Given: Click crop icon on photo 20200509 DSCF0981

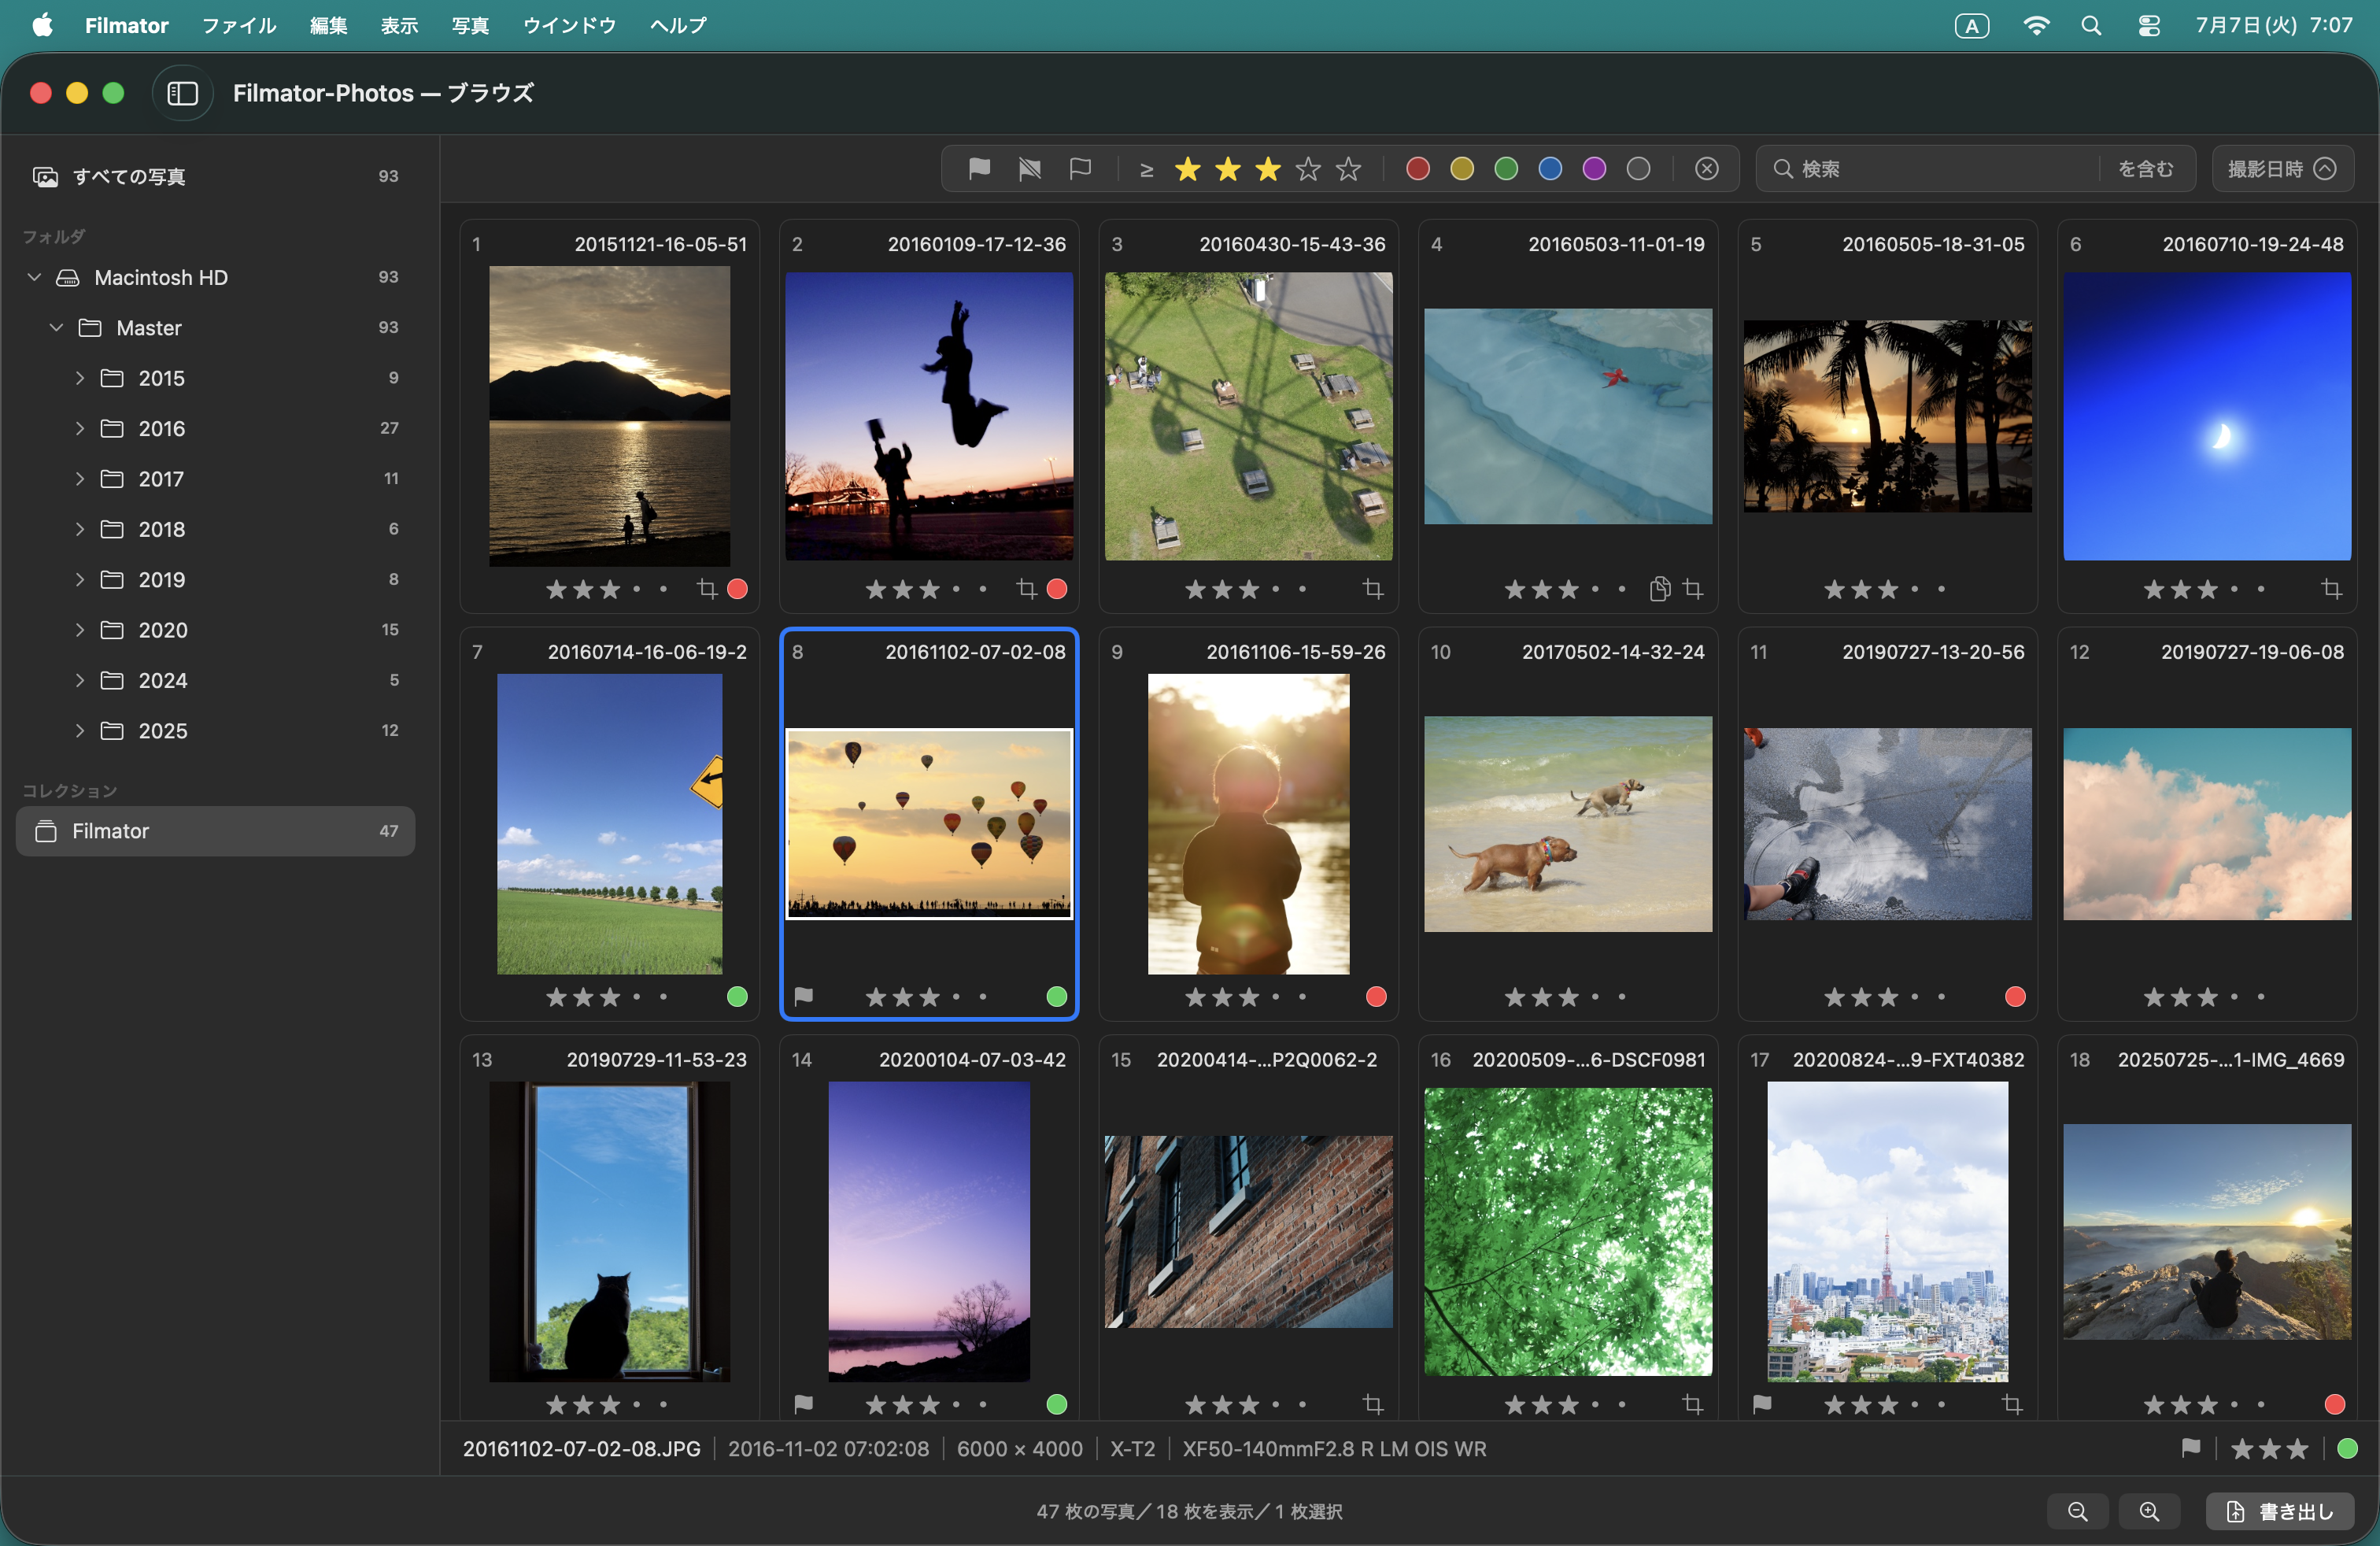Looking at the screenshot, I should pyautogui.click(x=1692, y=1404).
